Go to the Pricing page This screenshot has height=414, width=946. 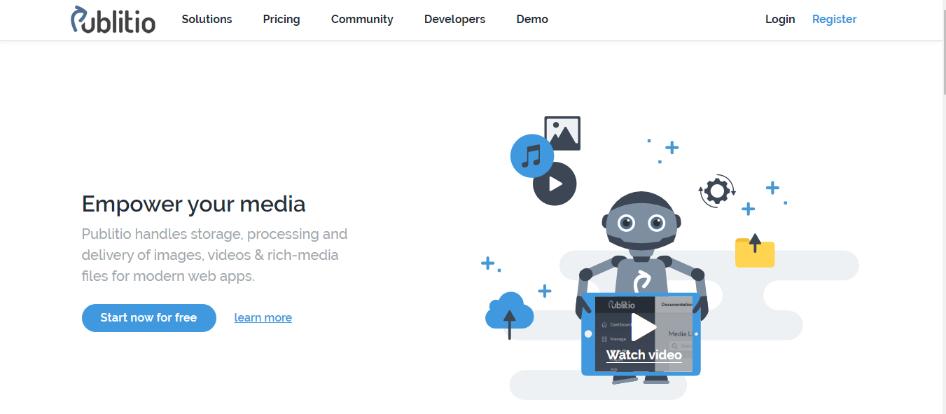pyautogui.click(x=281, y=19)
